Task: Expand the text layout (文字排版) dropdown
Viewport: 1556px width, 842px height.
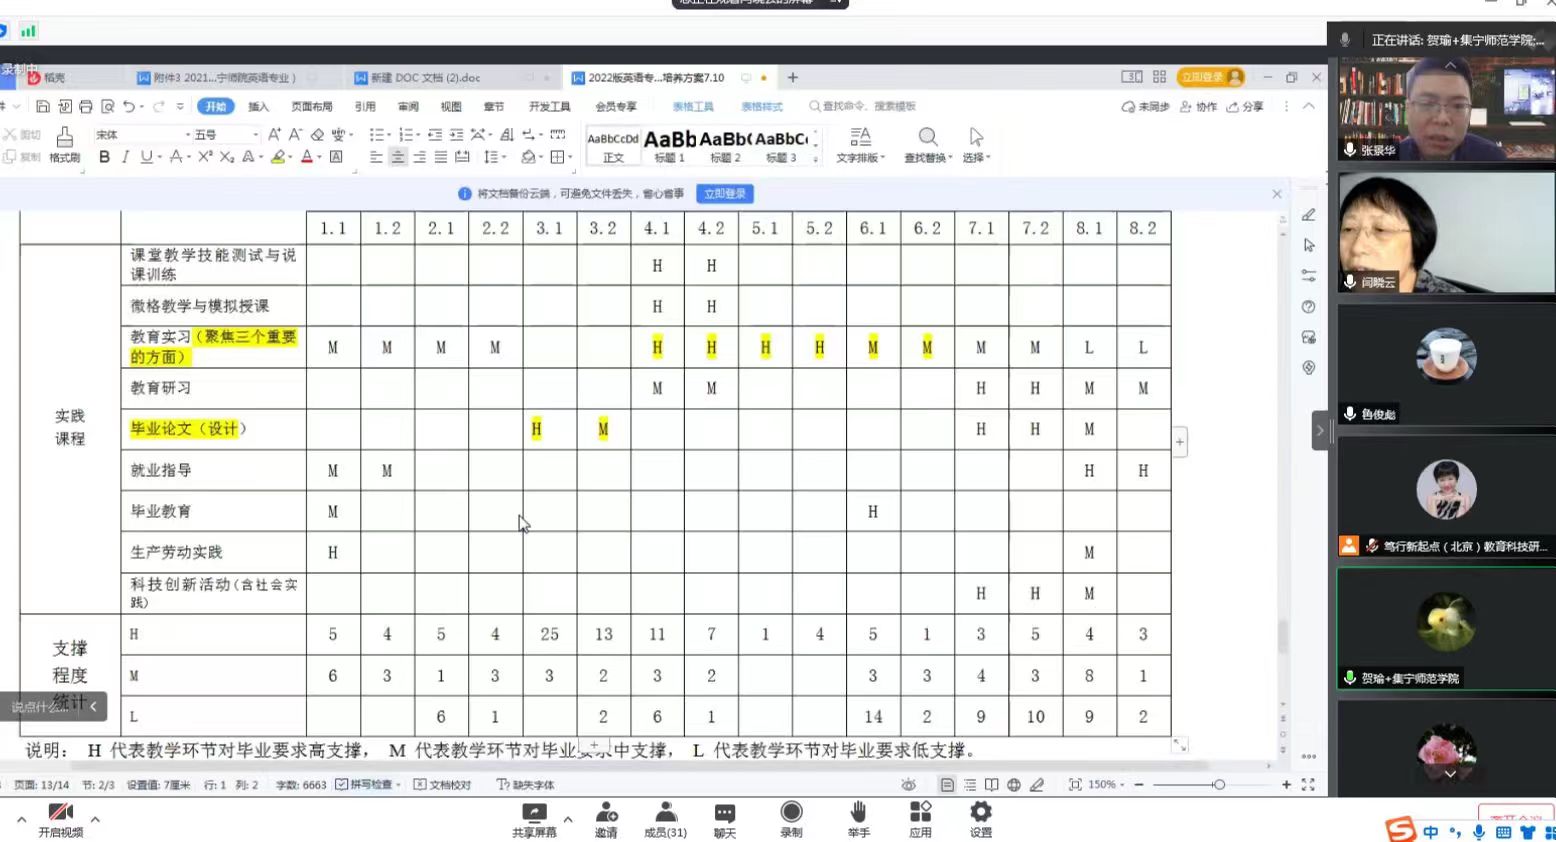Action: tap(860, 145)
